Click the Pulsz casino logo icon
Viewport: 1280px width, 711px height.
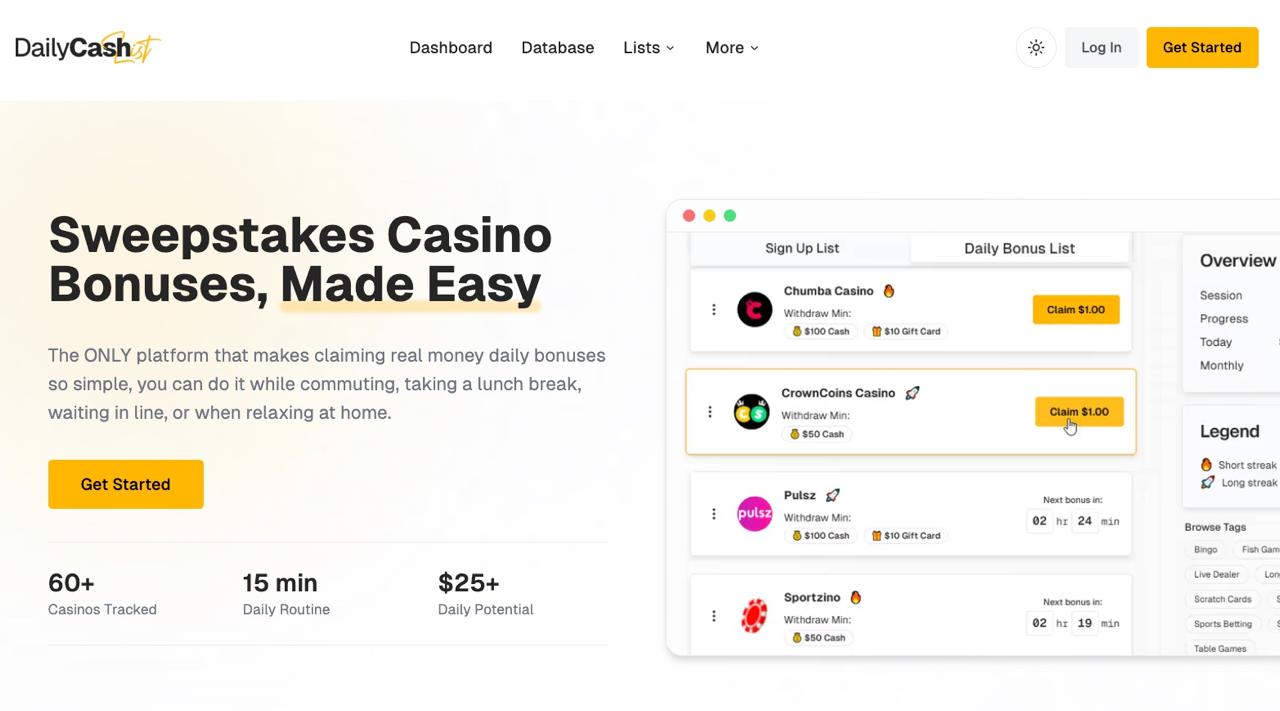pos(755,514)
